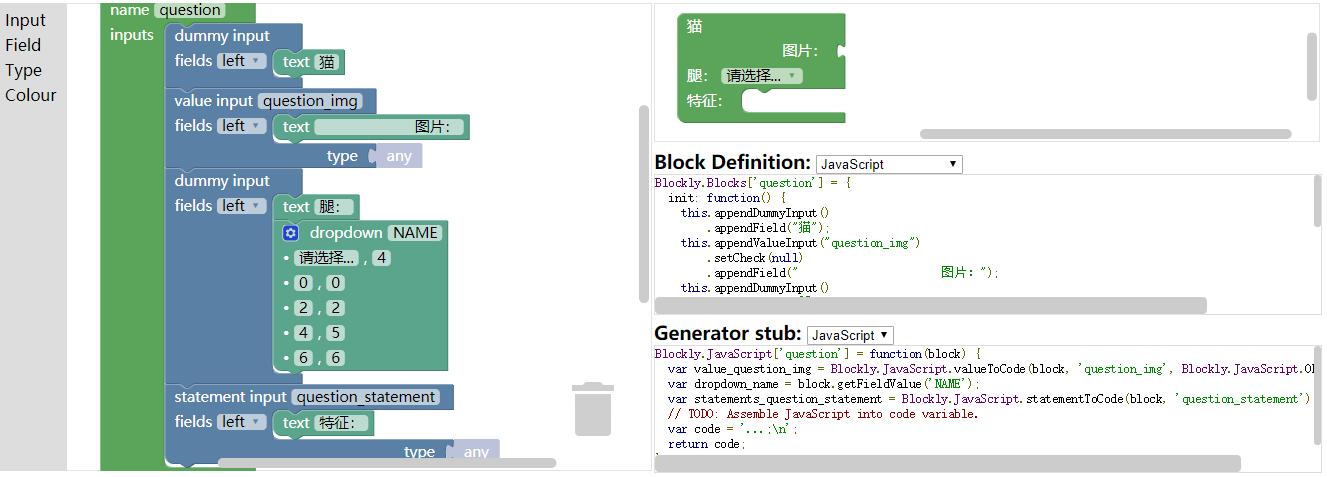Image resolution: width=1327 pixels, height=477 pixels.
Task: Click the 'statement input' block label
Action: (x=231, y=396)
